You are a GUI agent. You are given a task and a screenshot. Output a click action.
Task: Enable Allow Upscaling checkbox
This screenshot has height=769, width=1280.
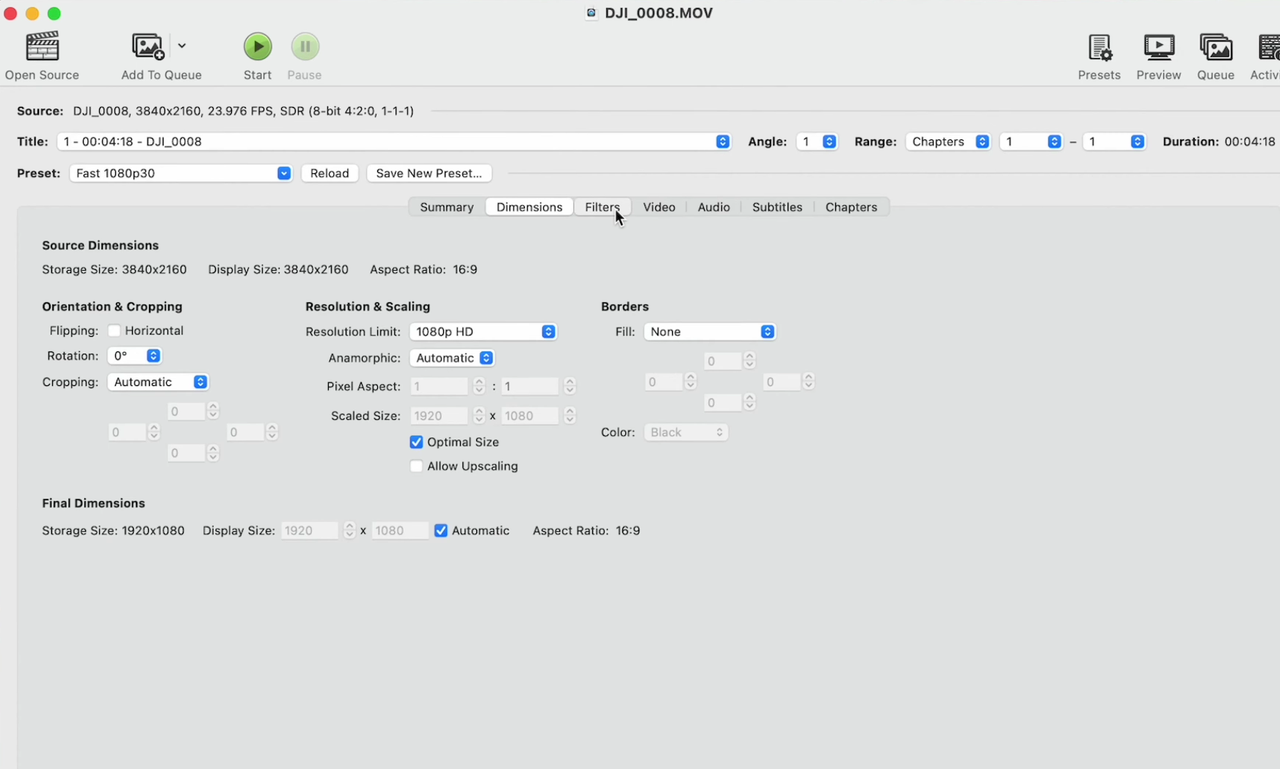(416, 466)
